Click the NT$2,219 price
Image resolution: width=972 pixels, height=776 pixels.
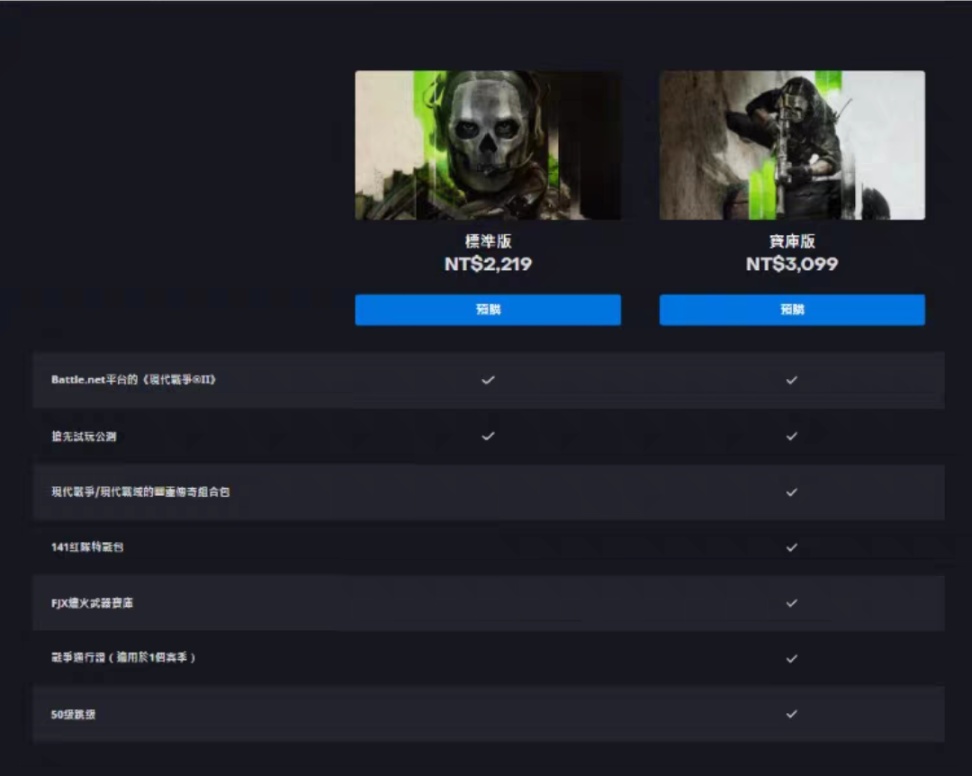488,264
